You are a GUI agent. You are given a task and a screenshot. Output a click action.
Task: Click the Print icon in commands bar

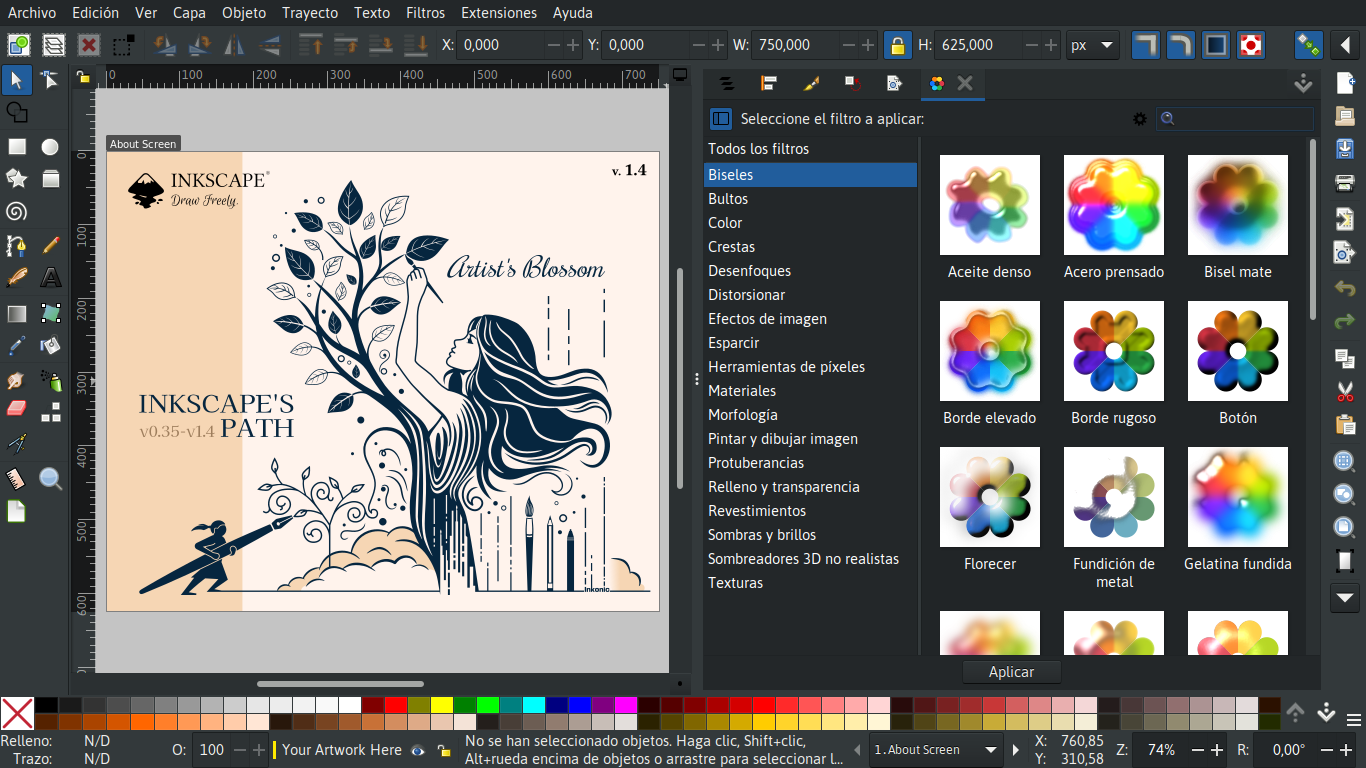(x=1345, y=183)
